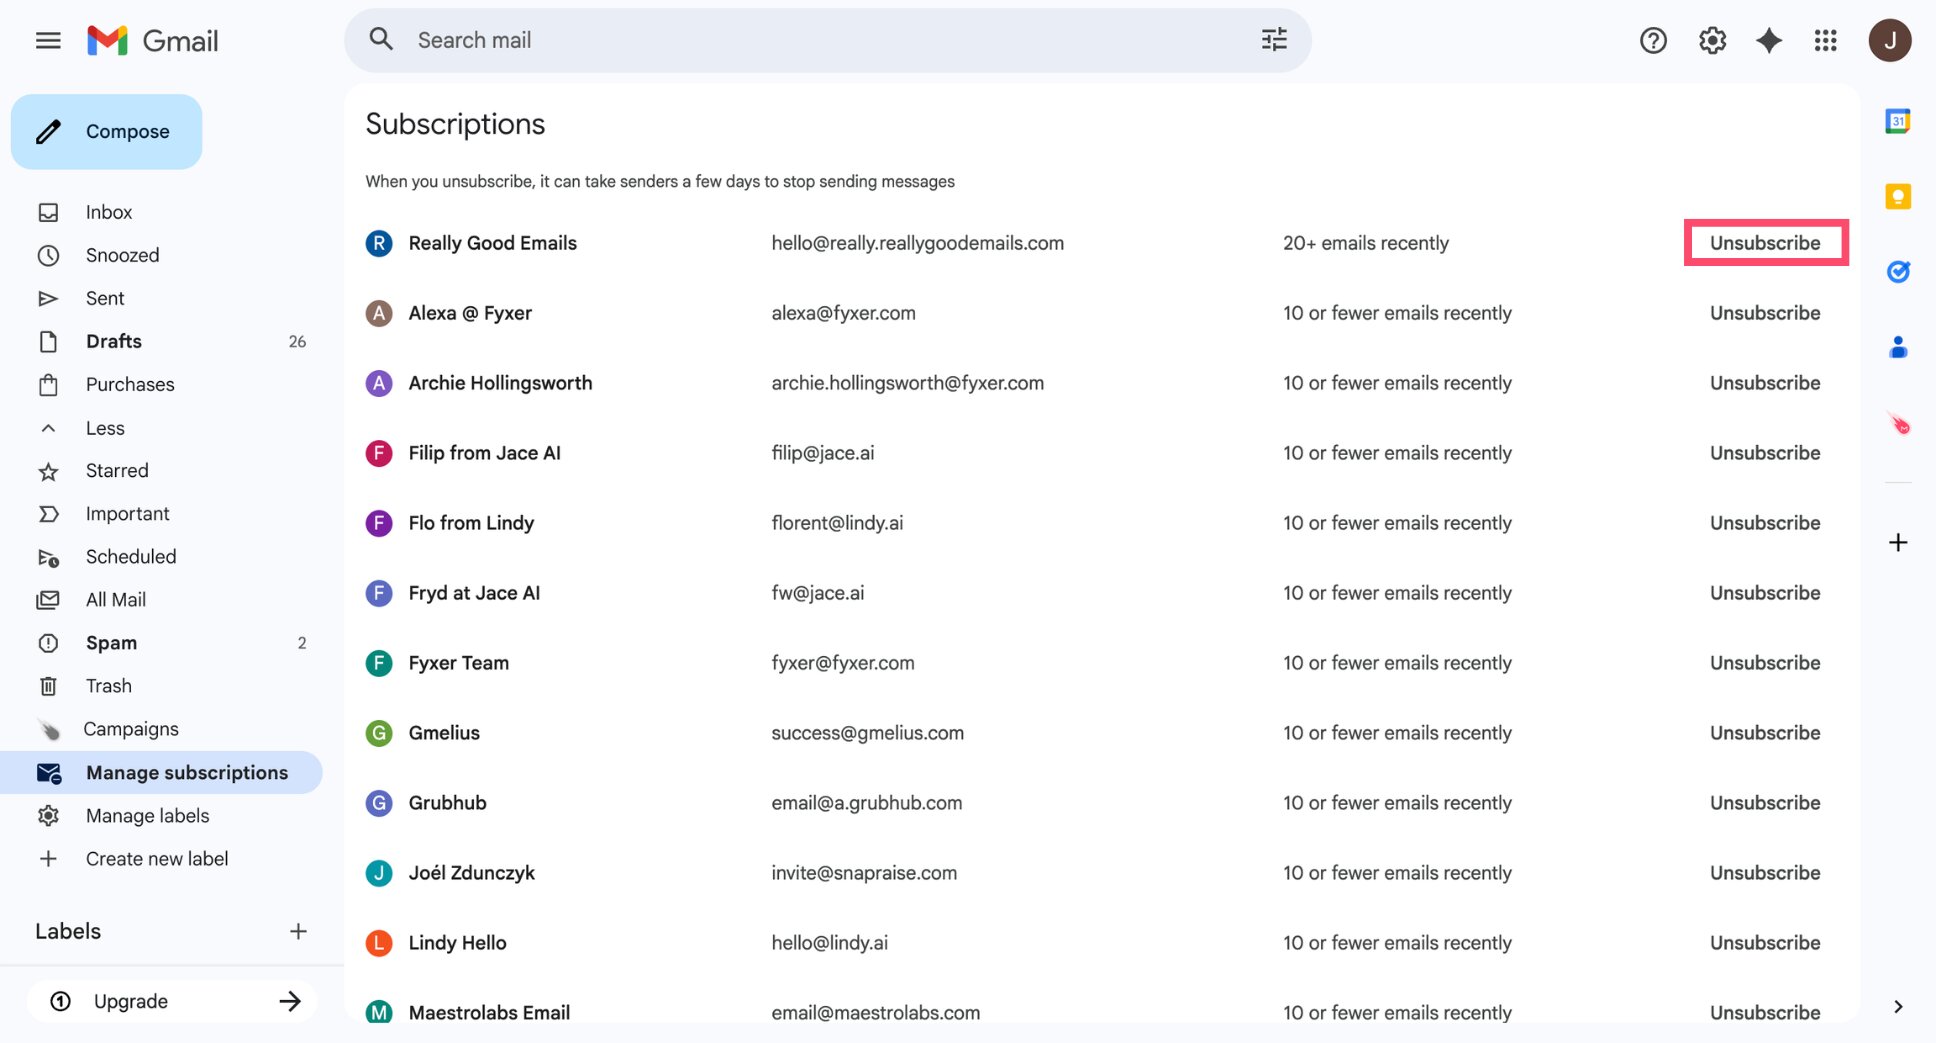1941x1043 pixels.
Task: Unsubscribe from Joél Zdunczyk
Action: tap(1765, 873)
